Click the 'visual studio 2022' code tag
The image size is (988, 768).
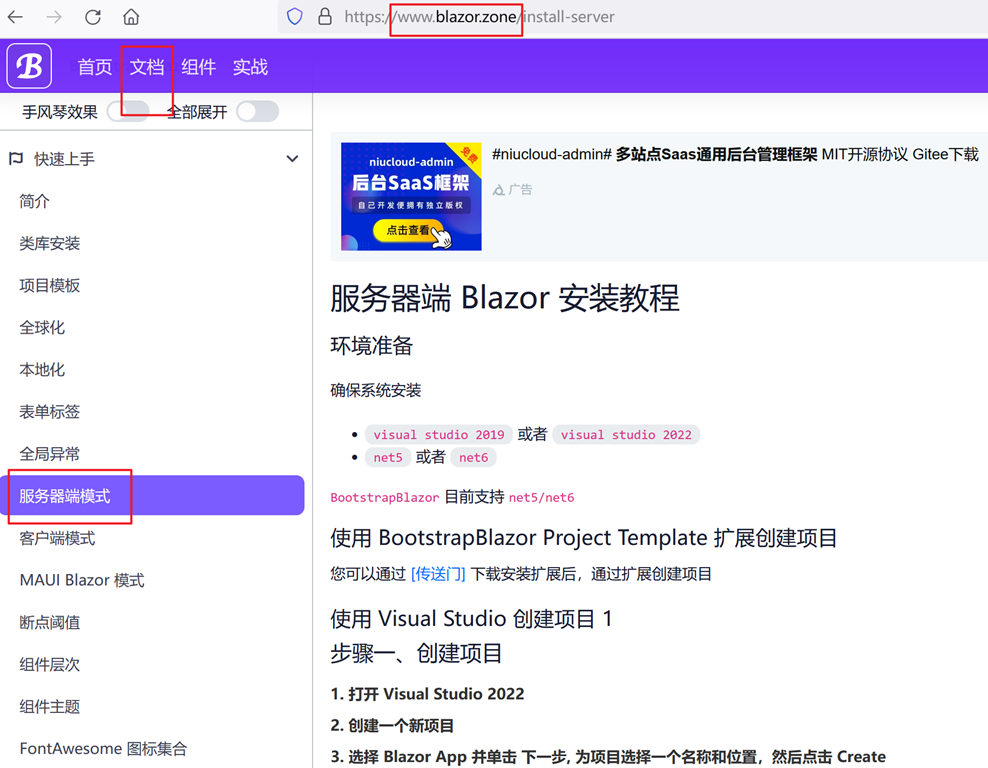click(626, 435)
